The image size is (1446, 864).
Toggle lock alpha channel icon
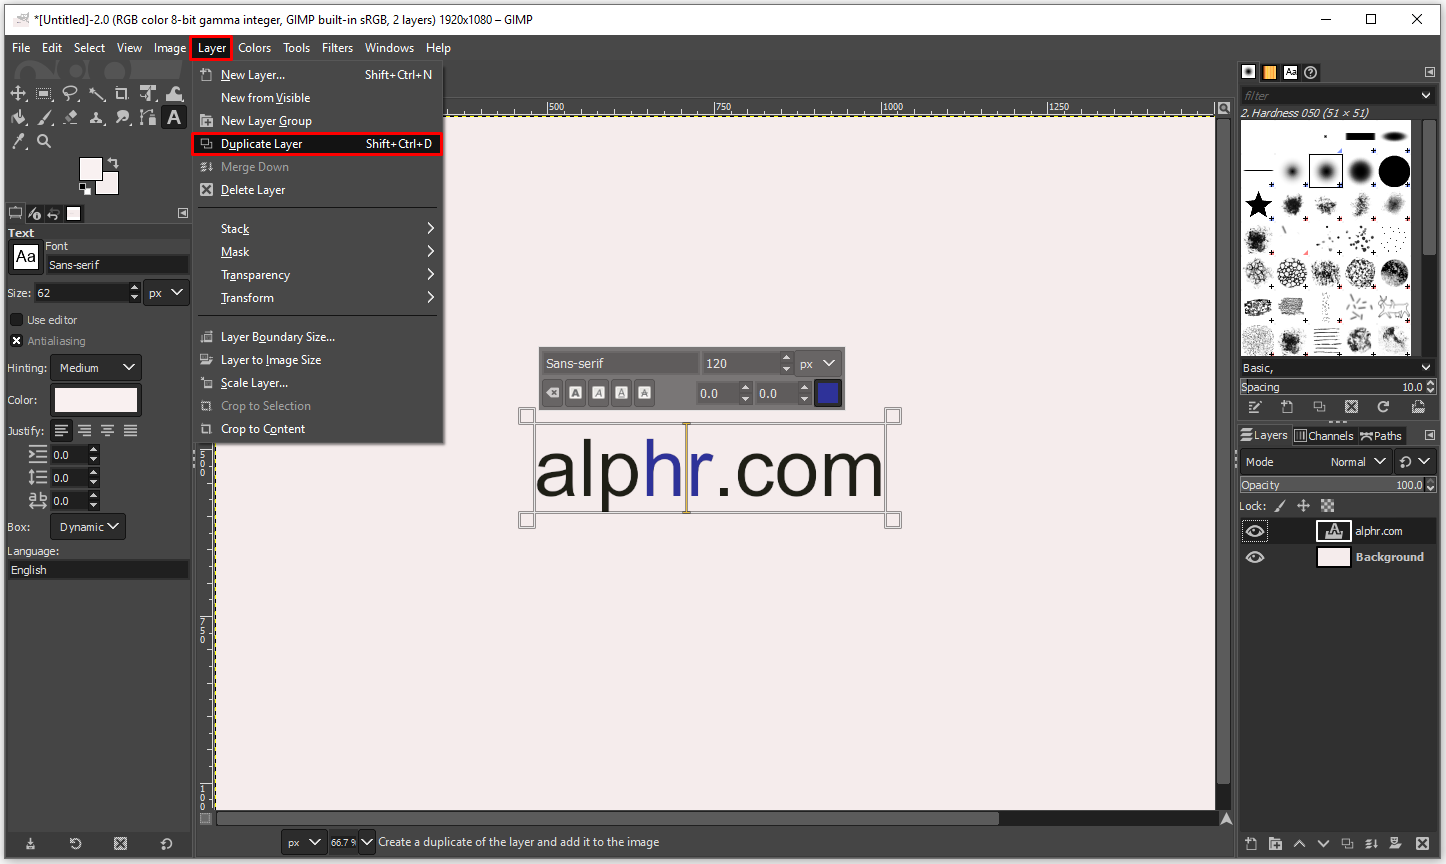[x=1327, y=506]
